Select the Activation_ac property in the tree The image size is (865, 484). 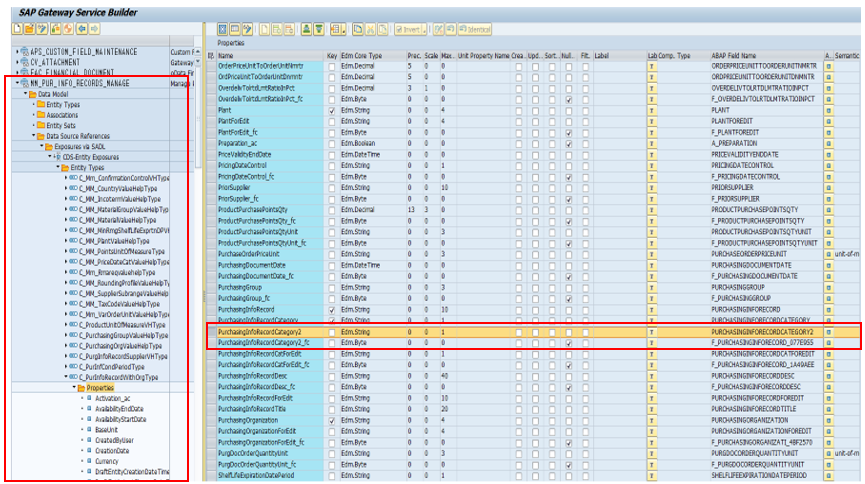[113, 398]
